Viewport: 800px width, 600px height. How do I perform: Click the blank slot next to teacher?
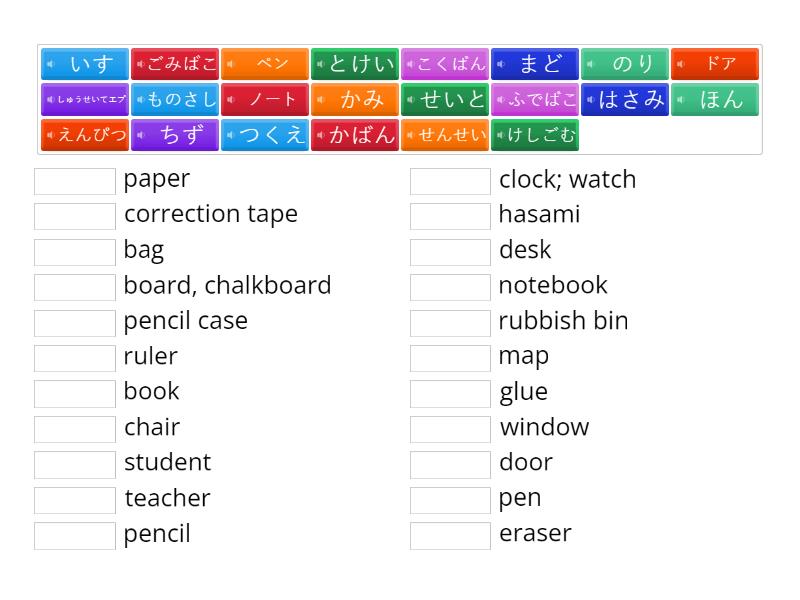point(75,500)
